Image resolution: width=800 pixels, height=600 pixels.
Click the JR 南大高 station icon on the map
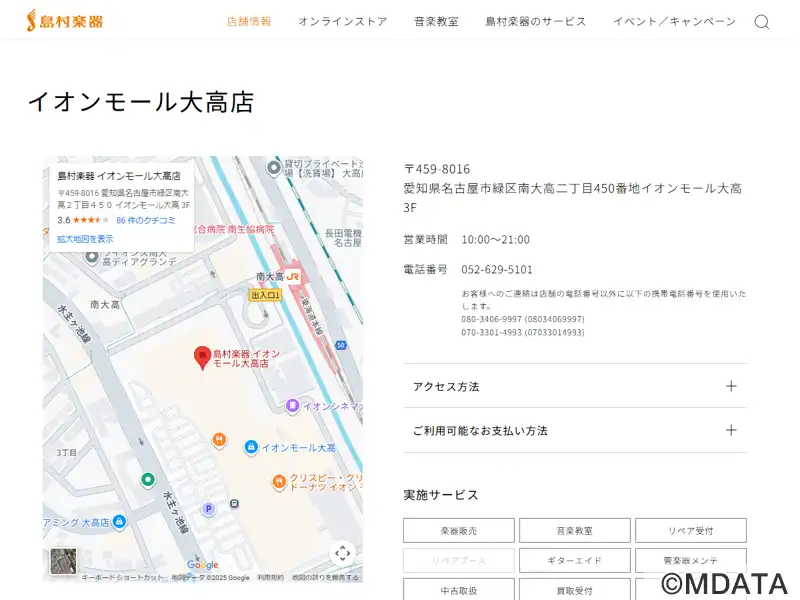(293, 277)
